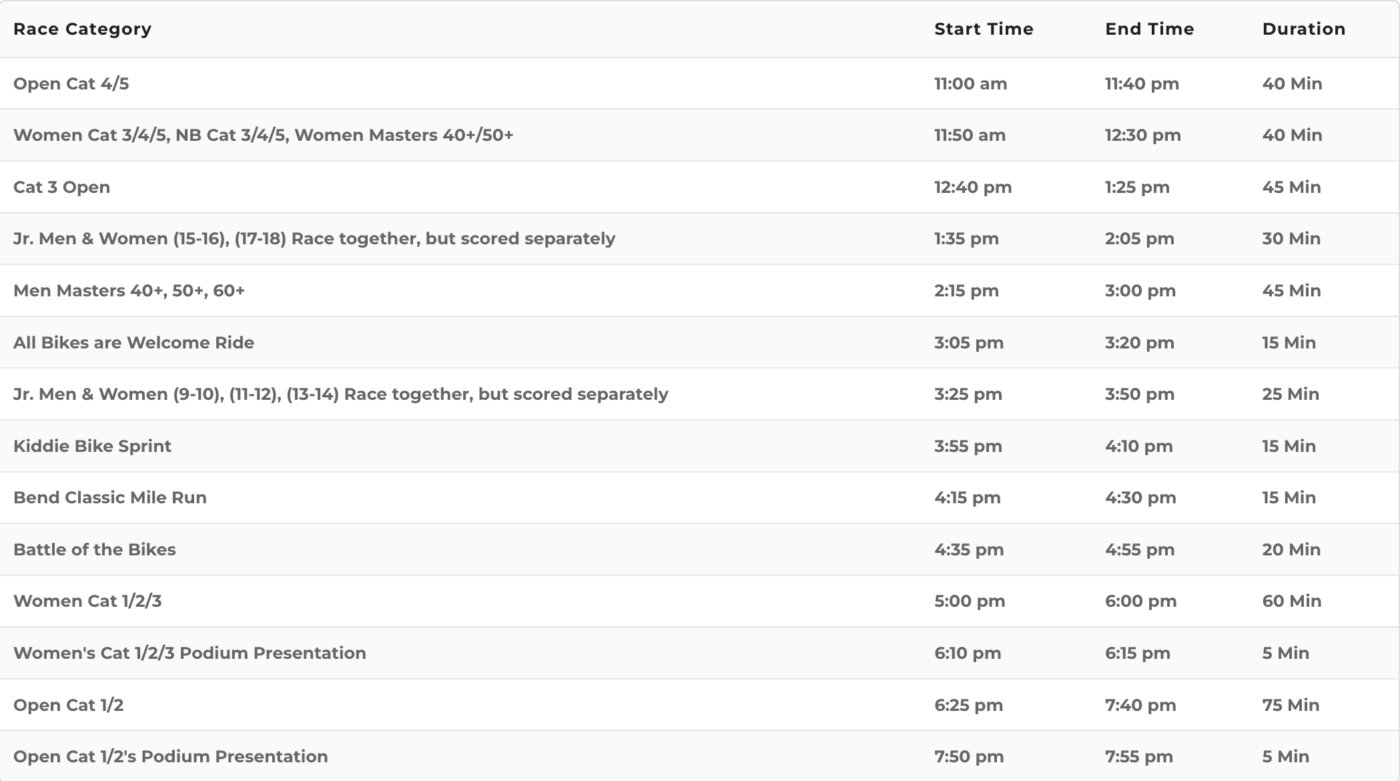Viewport: 1400px width, 781px height.
Task: Click the 6:25 pm start time
Action: coord(968,705)
